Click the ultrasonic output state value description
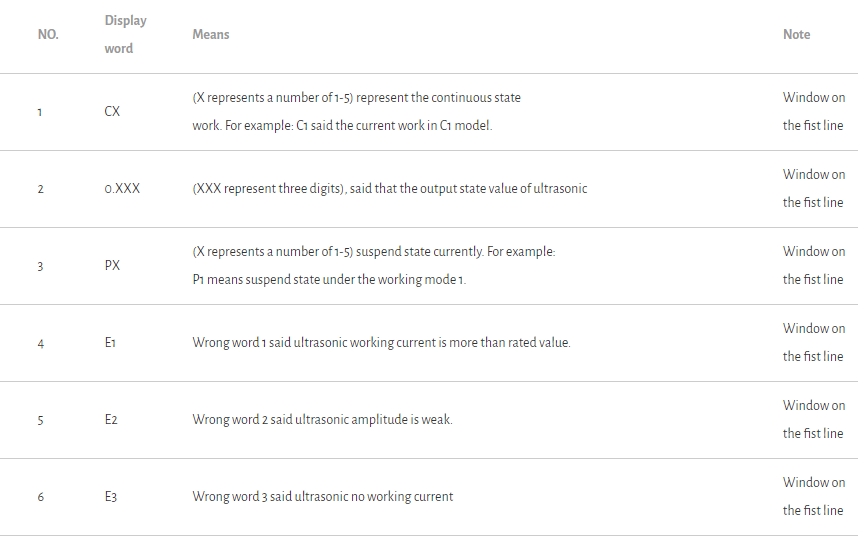The image size is (868, 541). 390,189
